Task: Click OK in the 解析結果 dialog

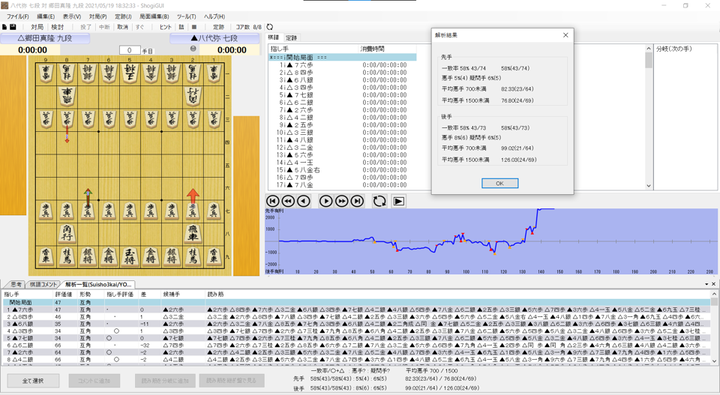Action: [500, 183]
